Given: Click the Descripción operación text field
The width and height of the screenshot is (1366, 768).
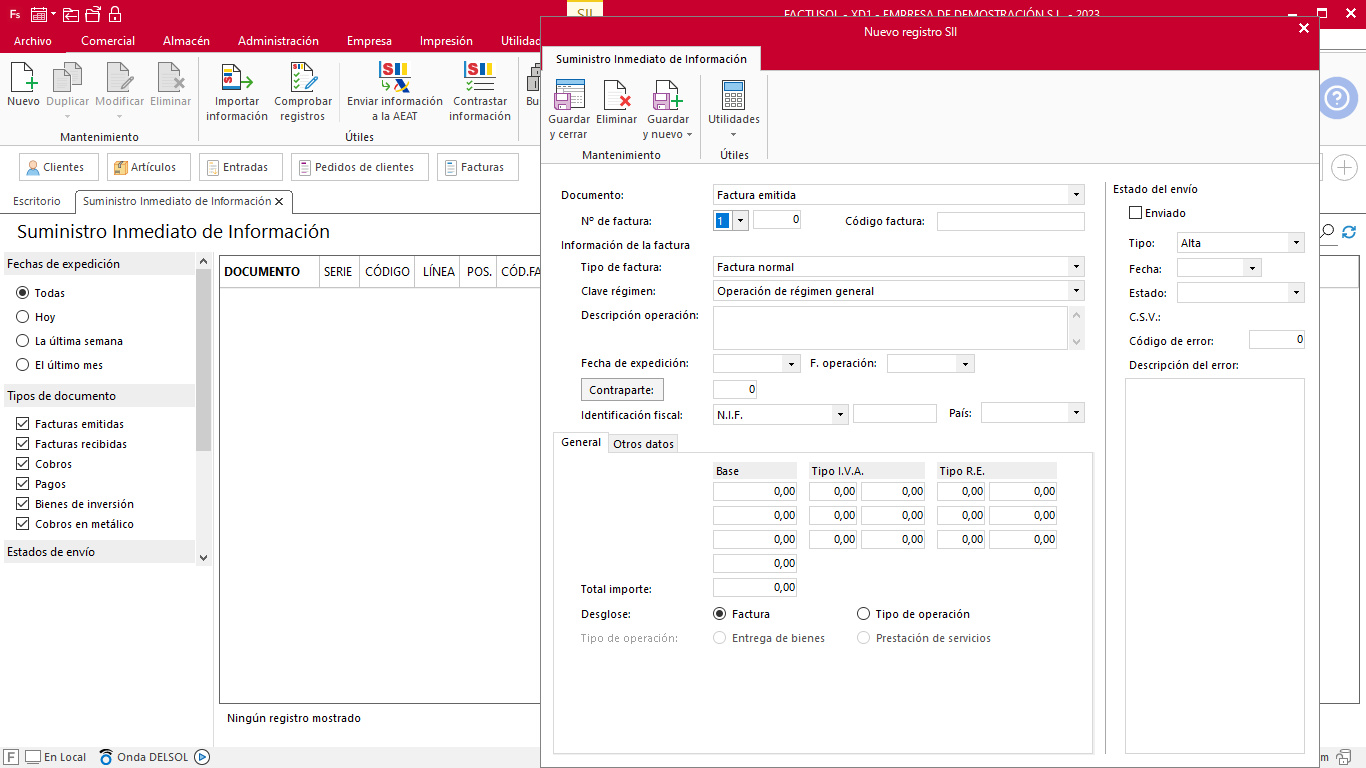Looking at the screenshot, I should [890, 327].
